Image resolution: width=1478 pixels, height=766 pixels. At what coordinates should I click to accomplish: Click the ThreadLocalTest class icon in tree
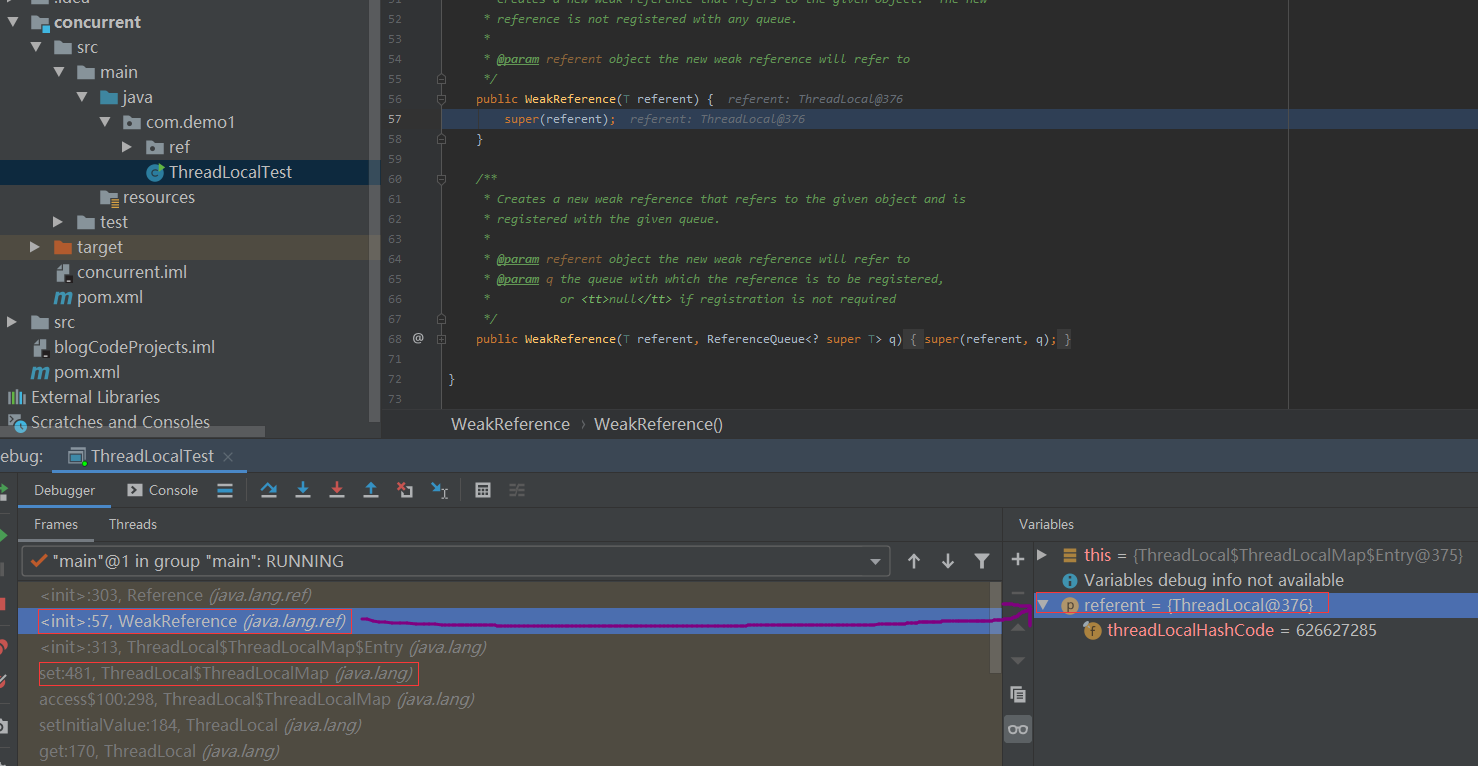[155, 172]
